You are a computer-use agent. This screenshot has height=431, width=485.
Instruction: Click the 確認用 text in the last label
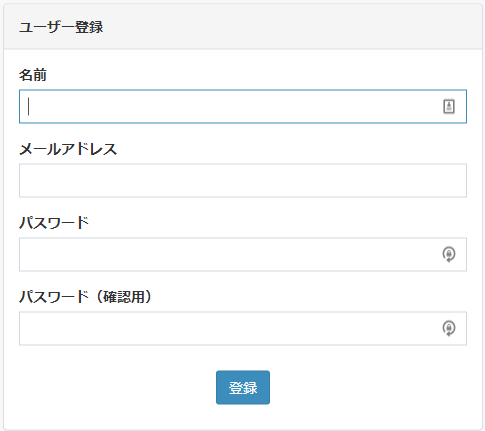coord(123,297)
